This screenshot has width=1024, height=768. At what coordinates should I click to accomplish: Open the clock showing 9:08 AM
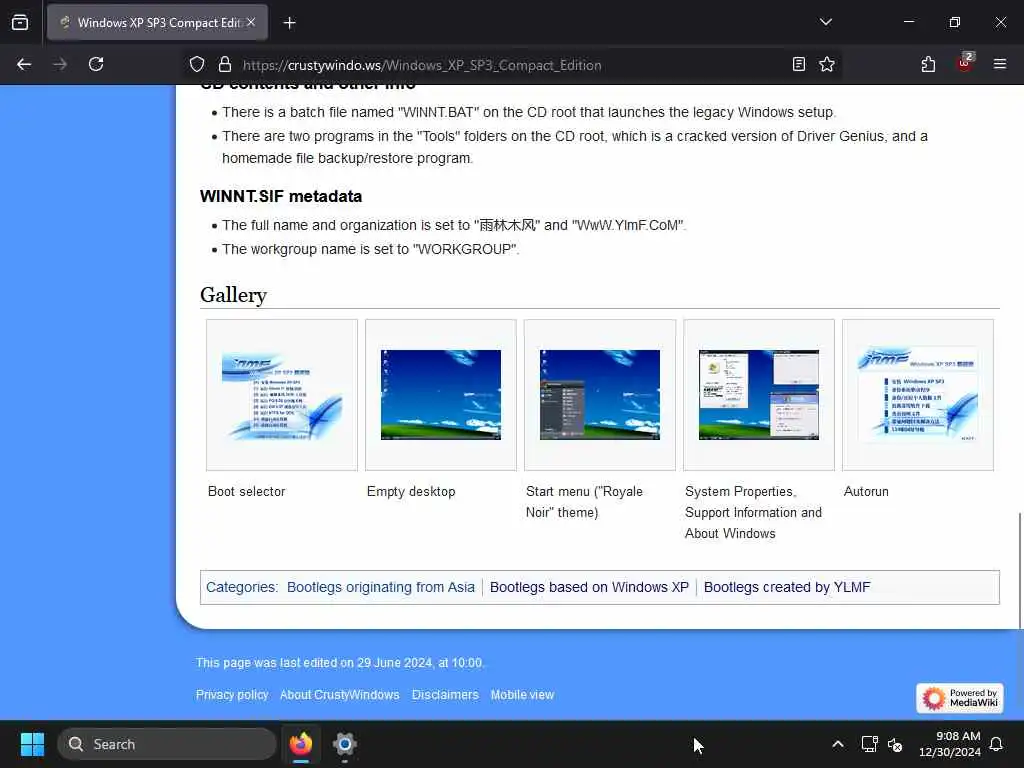click(950, 744)
